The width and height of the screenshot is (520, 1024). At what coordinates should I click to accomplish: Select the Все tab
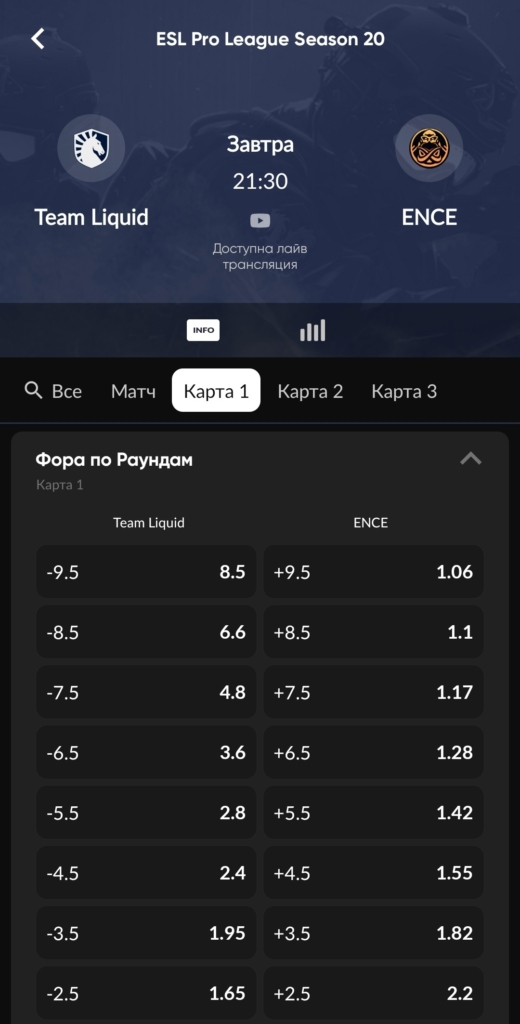pyautogui.click(x=67, y=391)
